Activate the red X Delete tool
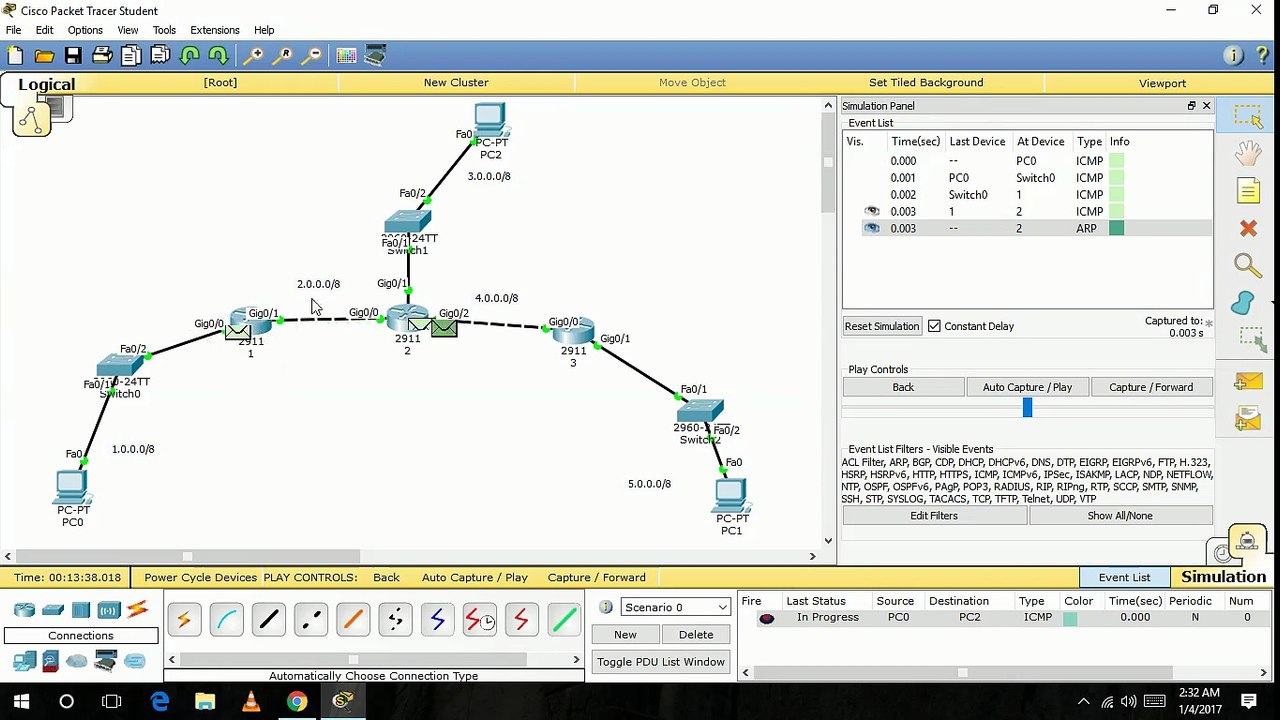Screen dimensions: 1280x720 tap(1248, 229)
